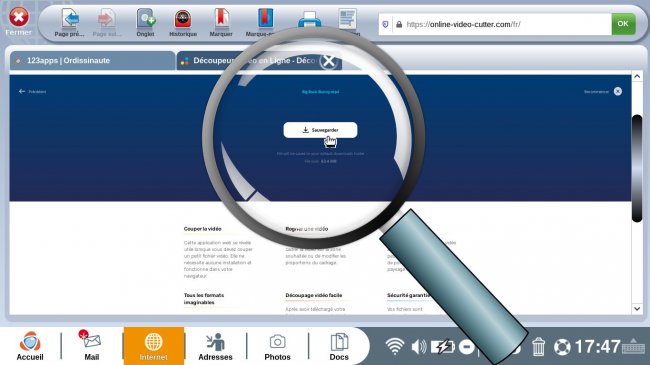The height and width of the screenshot is (365, 650).
Task: Click the lifebuoy help icon
Action: click(562, 347)
